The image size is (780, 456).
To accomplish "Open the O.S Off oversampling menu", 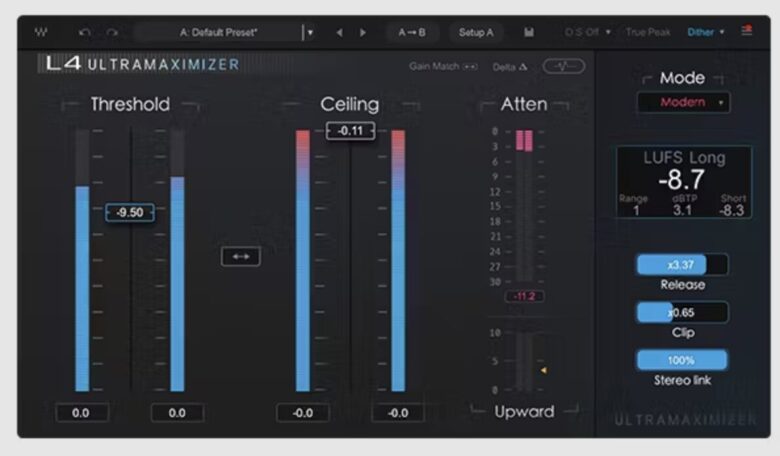I will click(587, 32).
